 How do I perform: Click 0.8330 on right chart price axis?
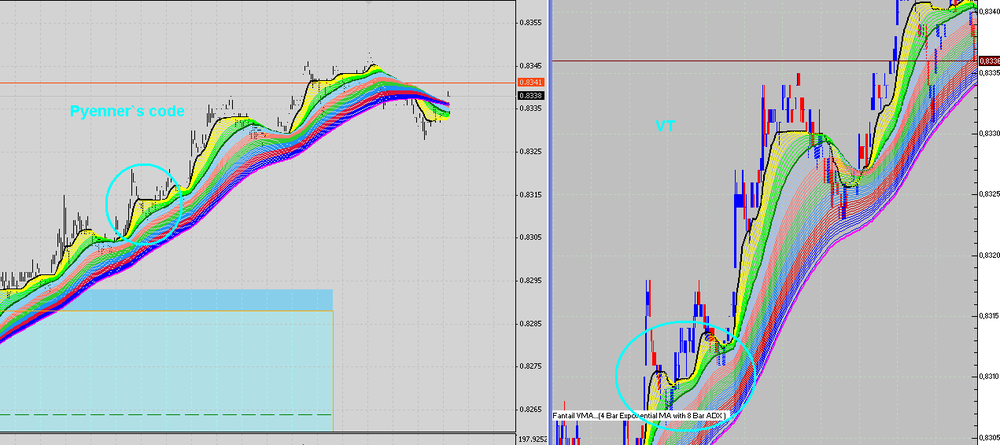tap(989, 133)
